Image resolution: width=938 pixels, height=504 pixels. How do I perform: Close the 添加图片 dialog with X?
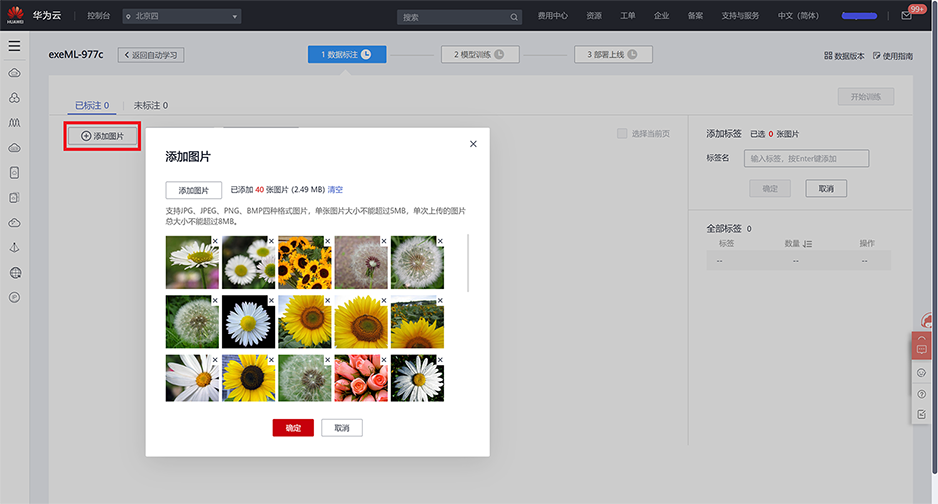(x=473, y=144)
